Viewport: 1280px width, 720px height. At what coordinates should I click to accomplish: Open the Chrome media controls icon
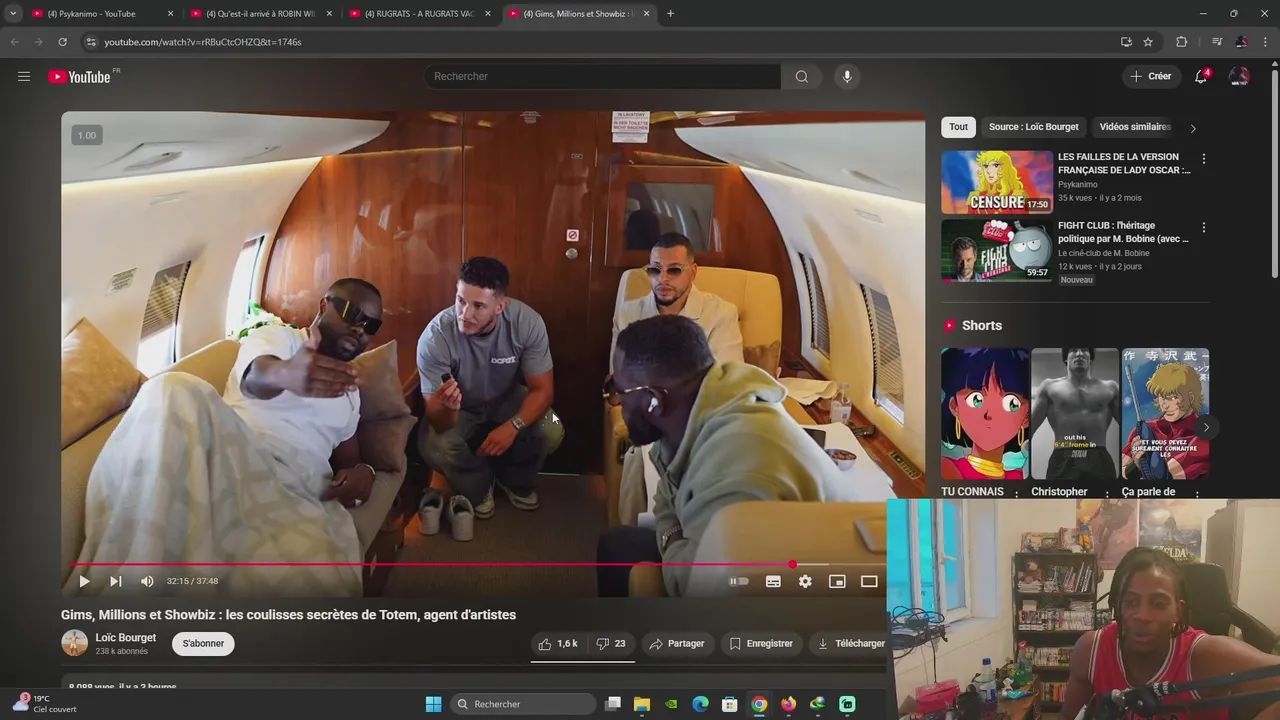pyautogui.click(x=1217, y=42)
